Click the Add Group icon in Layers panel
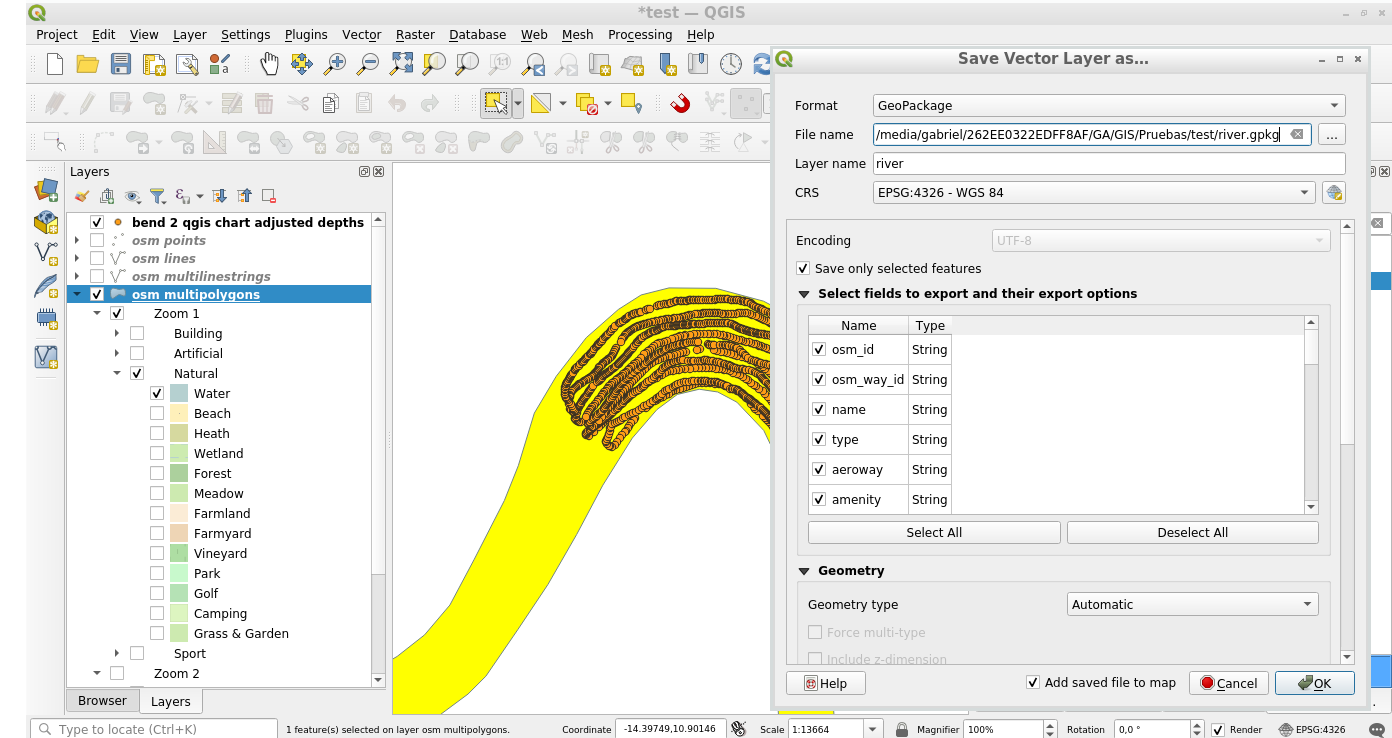Screen dimensions: 1392x738 (x=107, y=196)
